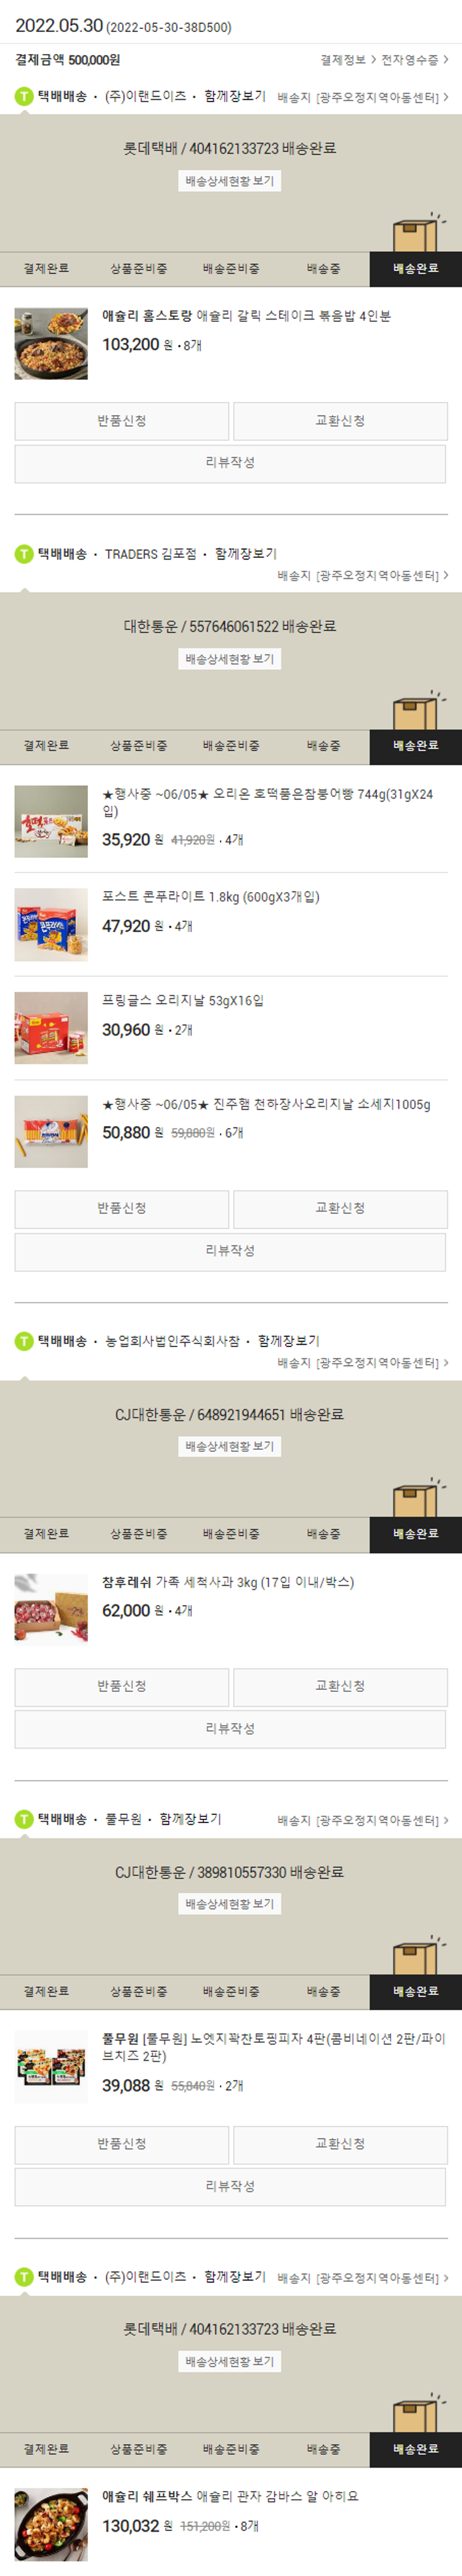Click the green T icon beside TRADERS 김포점
462x2576 pixels.
(24, 554)
